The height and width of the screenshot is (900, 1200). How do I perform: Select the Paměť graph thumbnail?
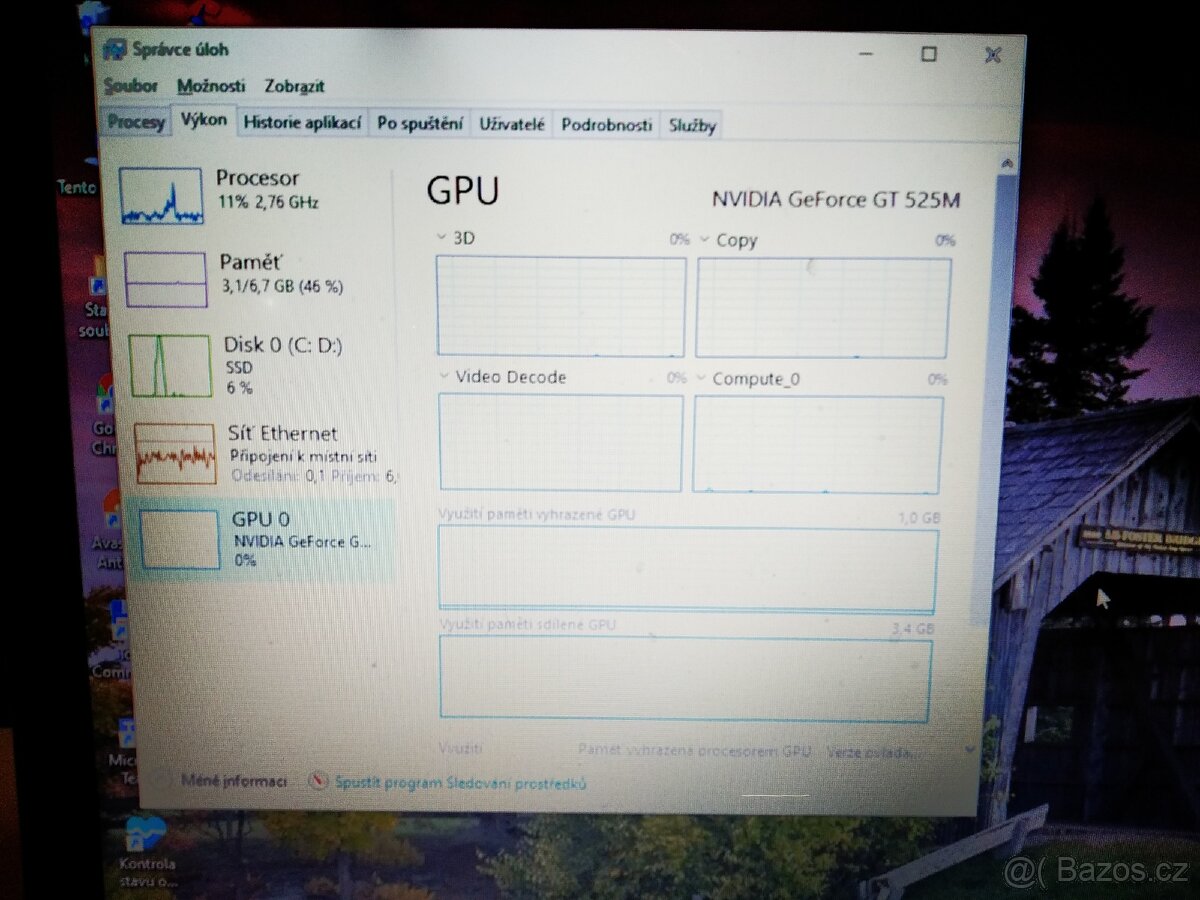point(166,279)
